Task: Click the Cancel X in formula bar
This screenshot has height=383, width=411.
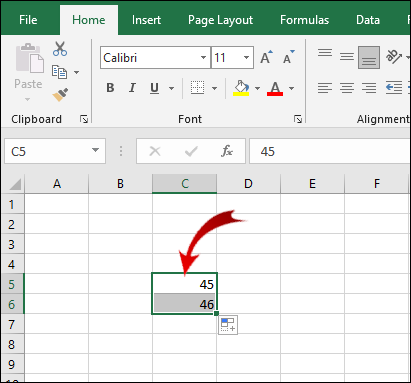Action: pyautogui.click(x=155, y=151)
